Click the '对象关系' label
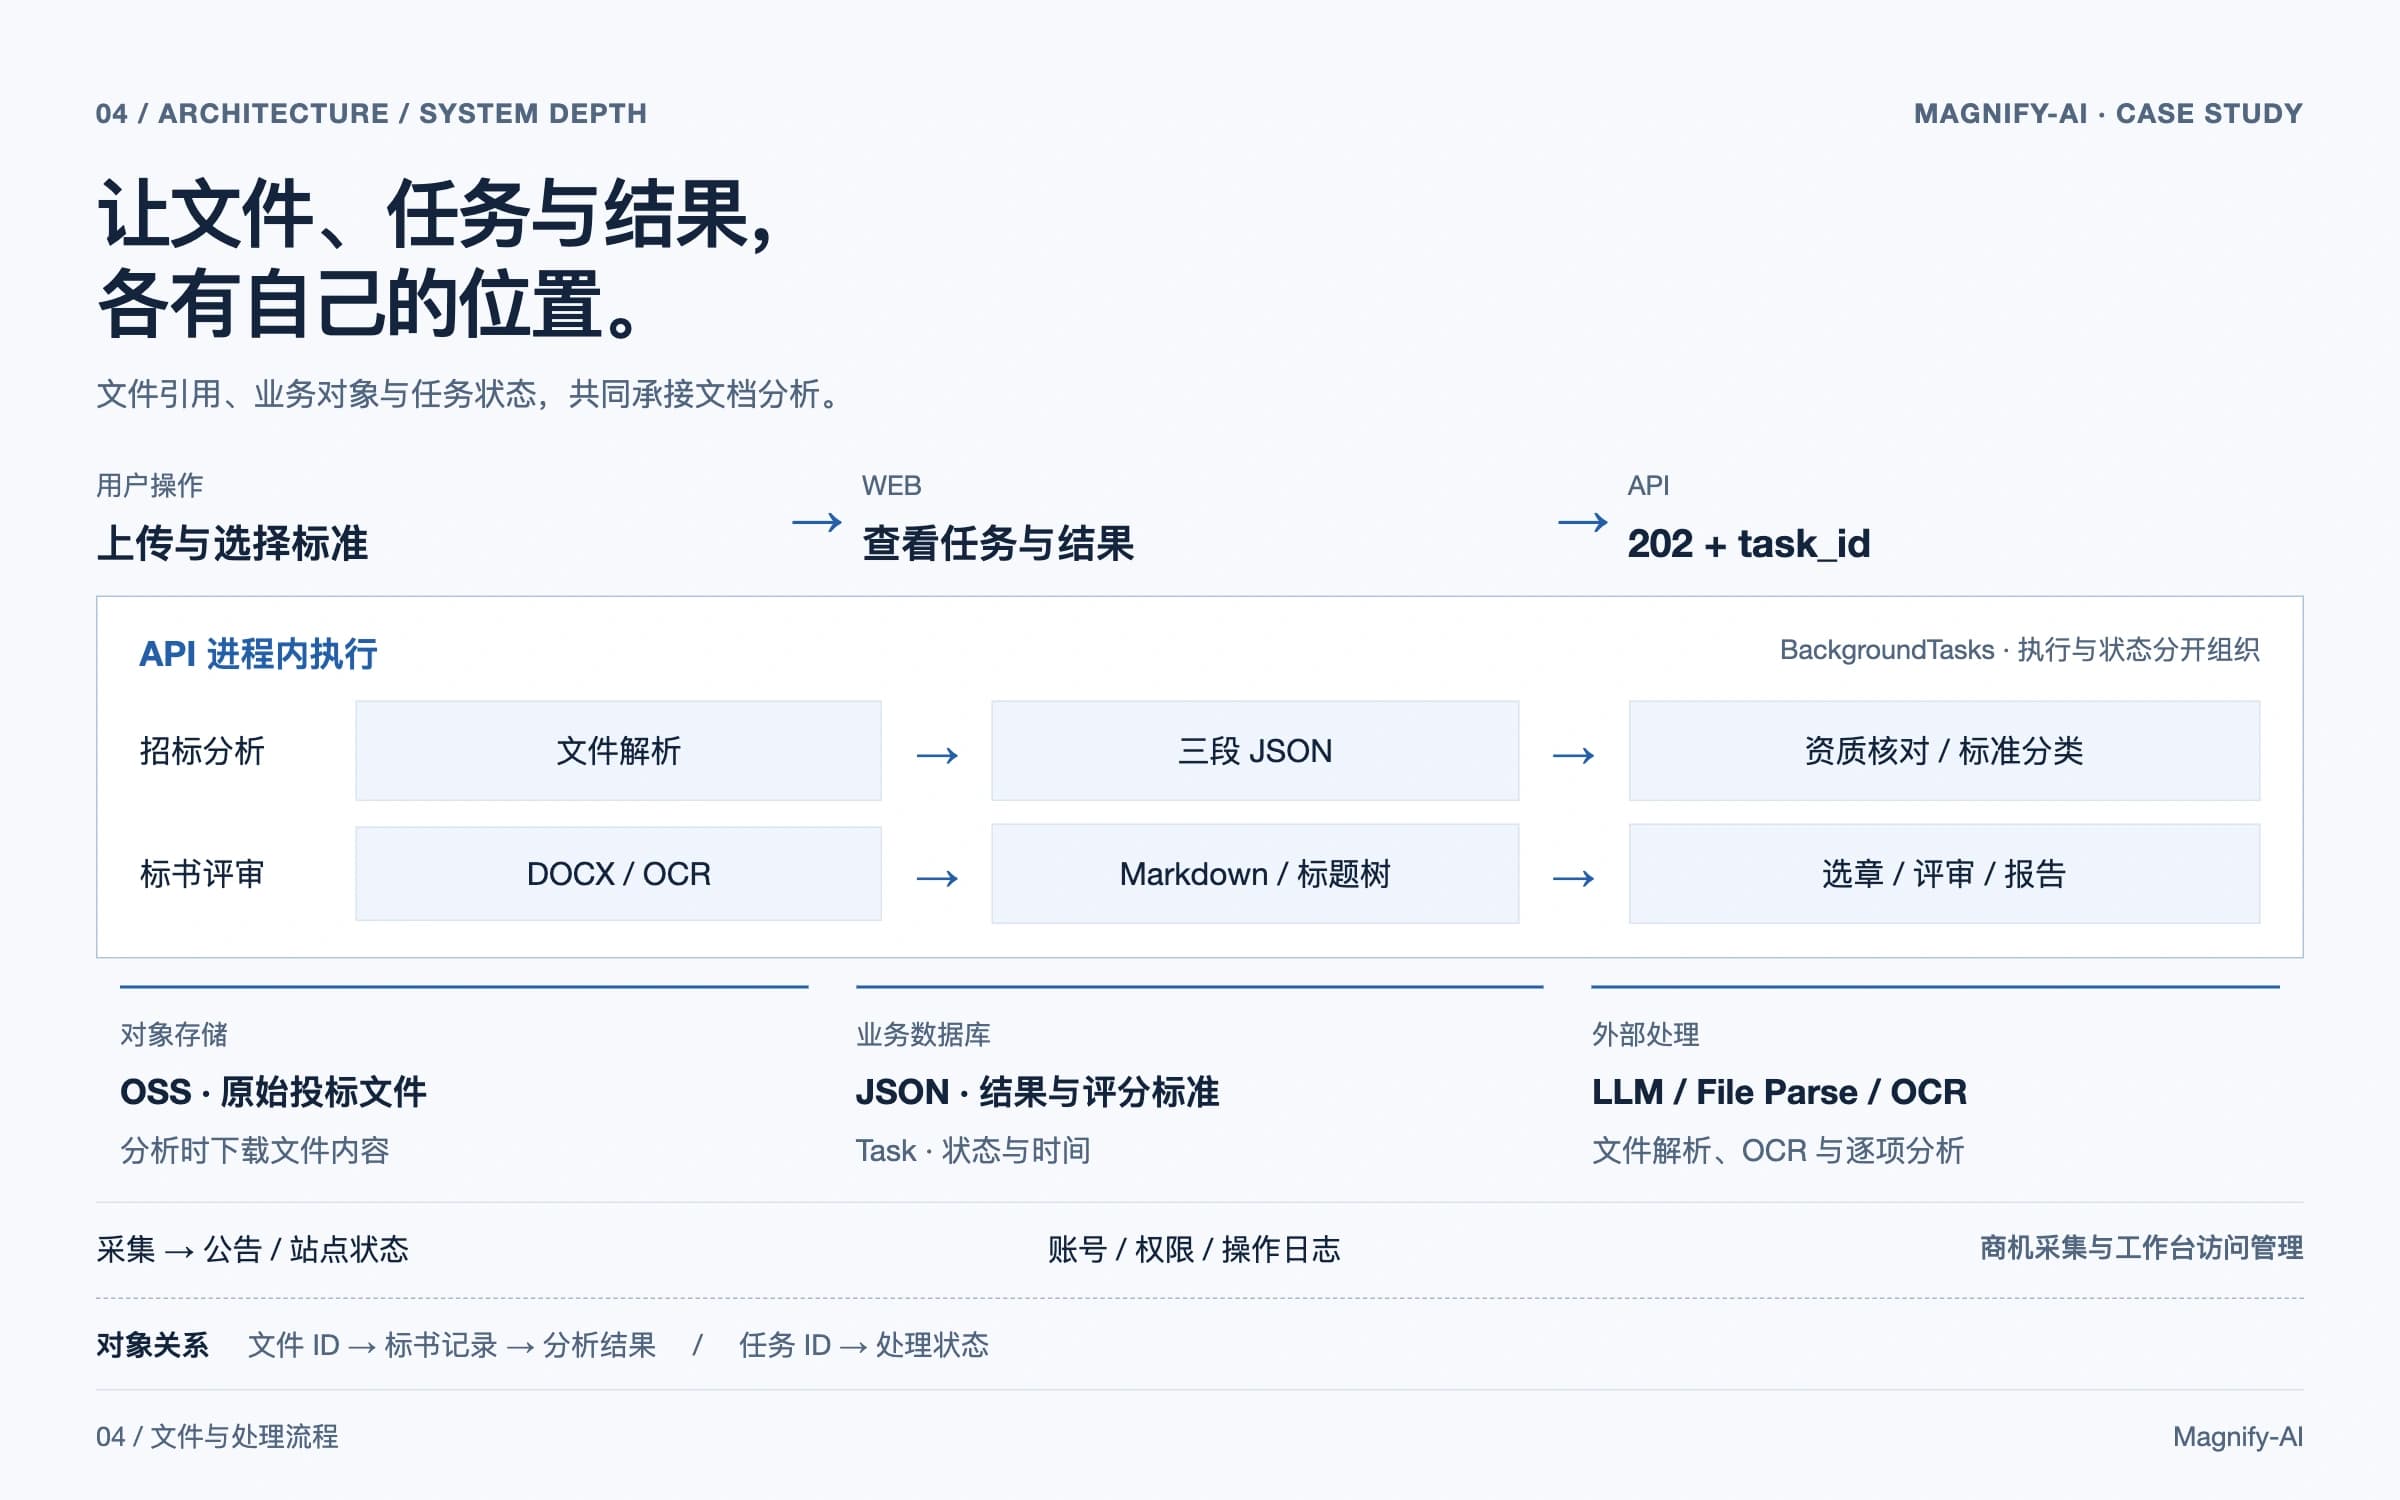Image resolution: width=2400 pixels, height=1500 pixels. [x=152, y=1345]
